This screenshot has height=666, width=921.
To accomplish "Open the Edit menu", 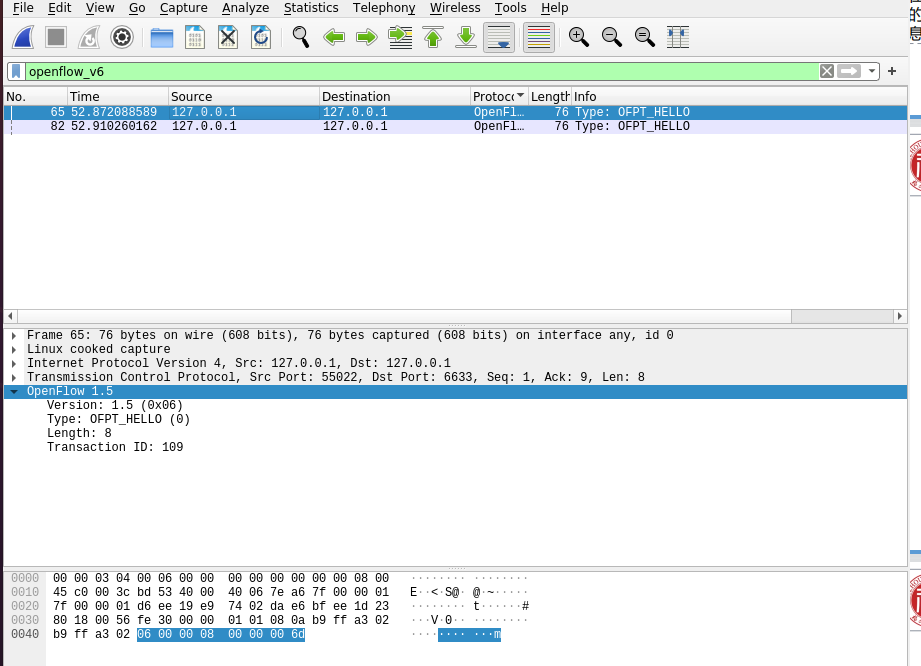I will pyautogui.click(x=59, y=8).
